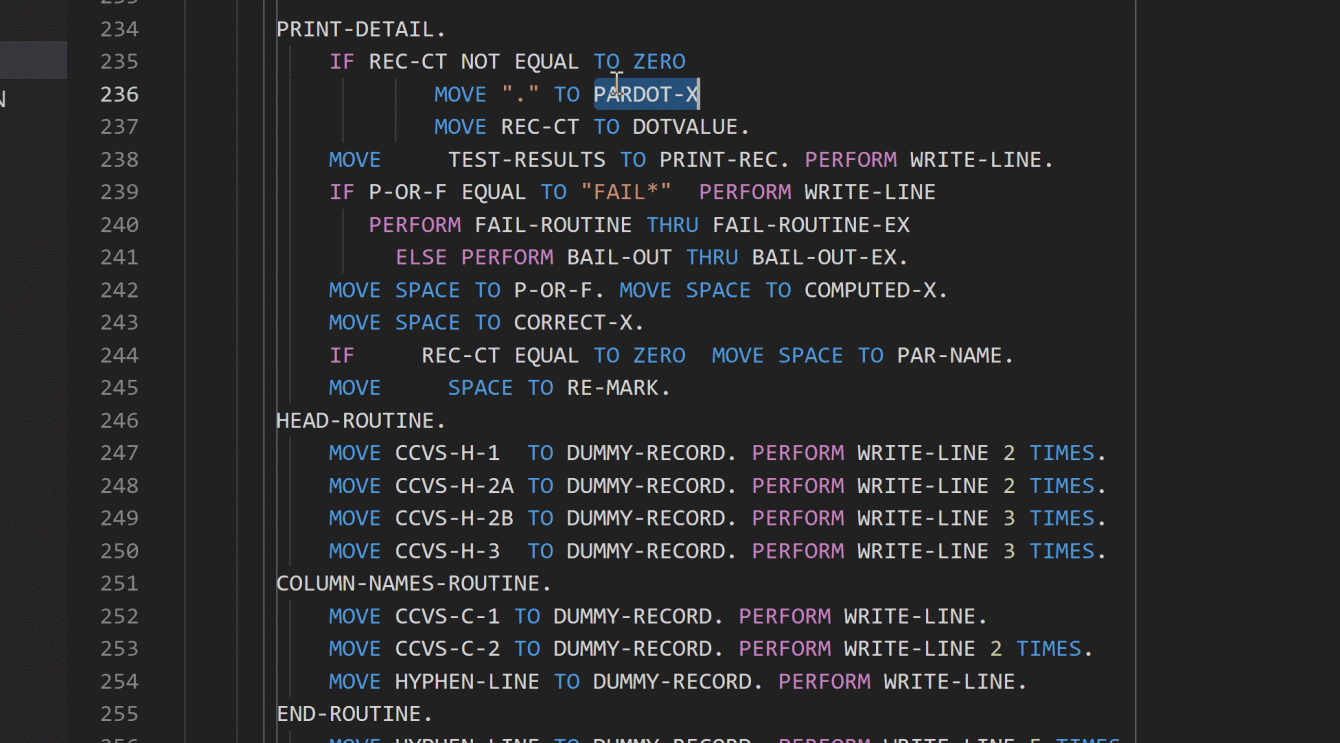Viewport: 1340px width, 743px height.
Task: Click the ELSE keyword on line 241
Action: [x=421, y=257]
